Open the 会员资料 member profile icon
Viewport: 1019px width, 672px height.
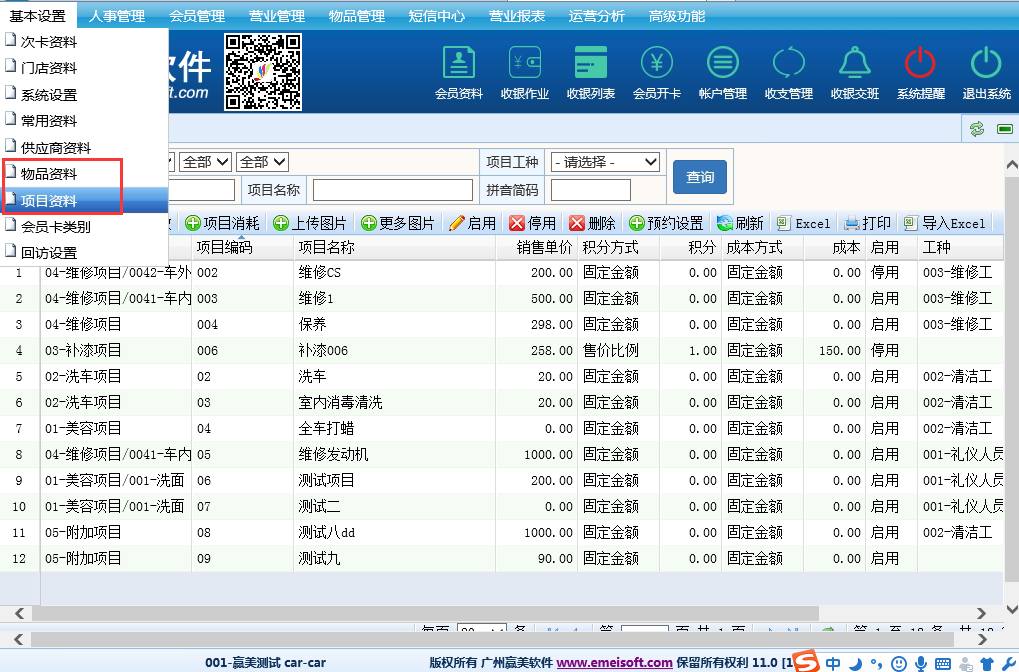pos(458,73)
